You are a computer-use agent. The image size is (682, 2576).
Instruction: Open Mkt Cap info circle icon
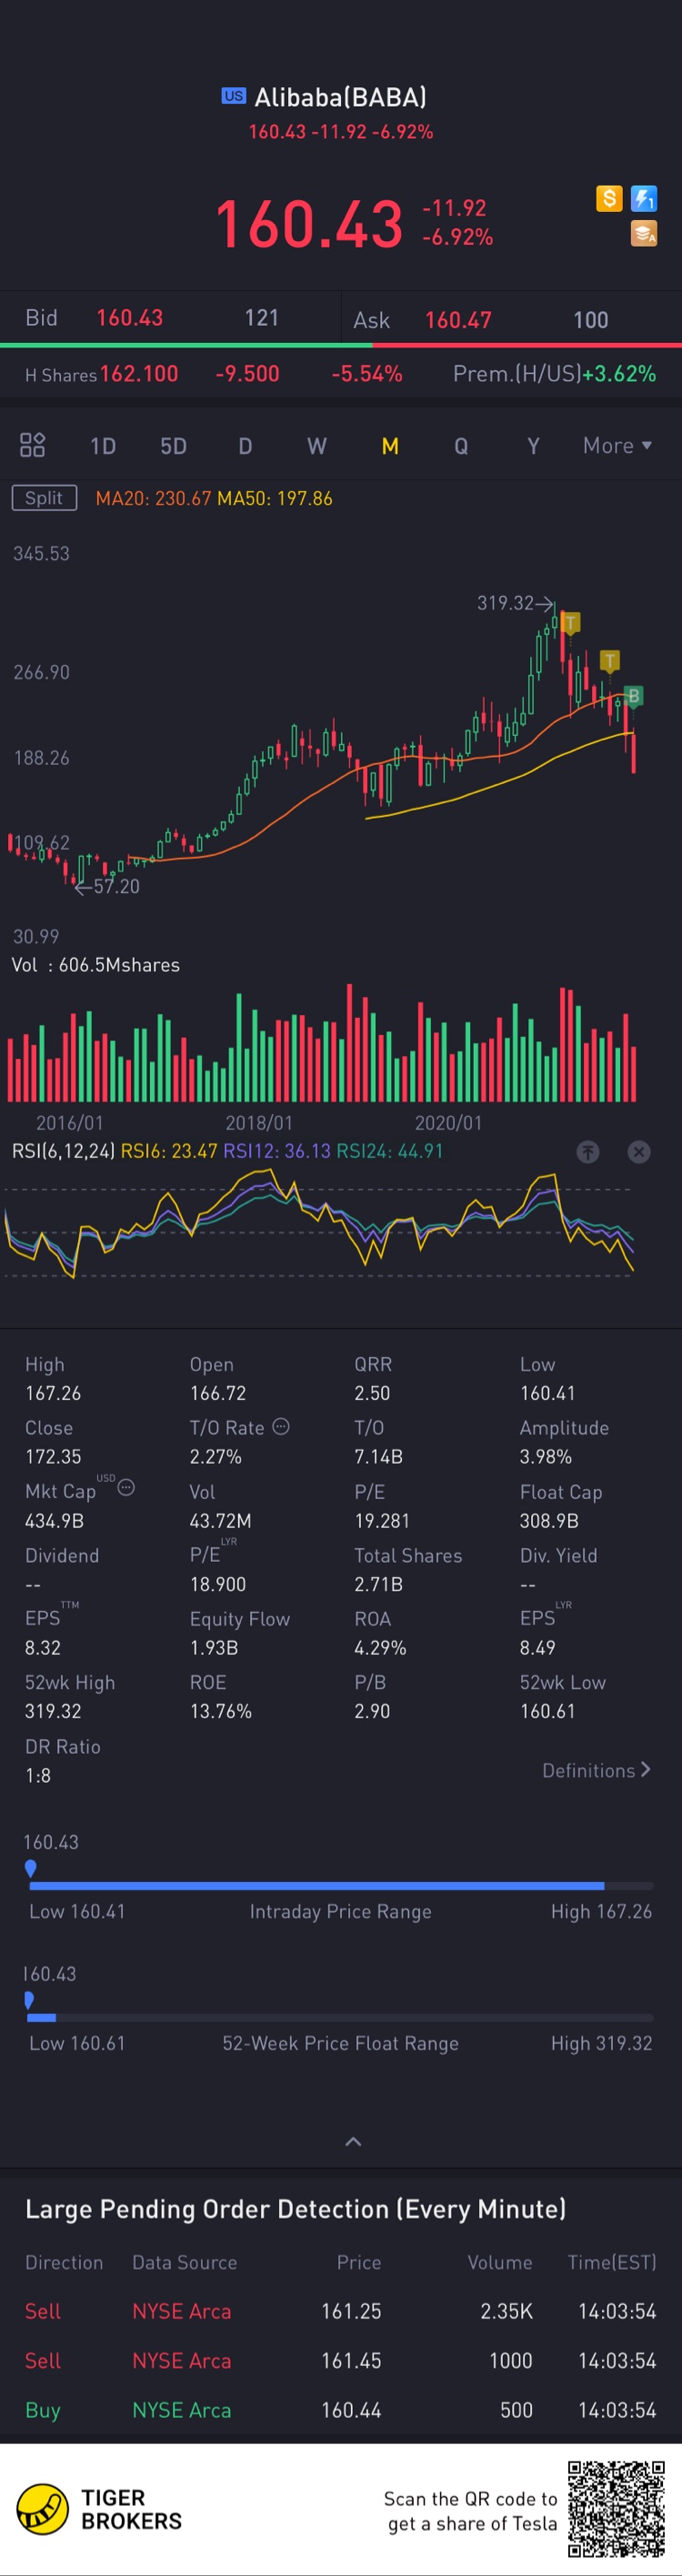[126, 1487]
